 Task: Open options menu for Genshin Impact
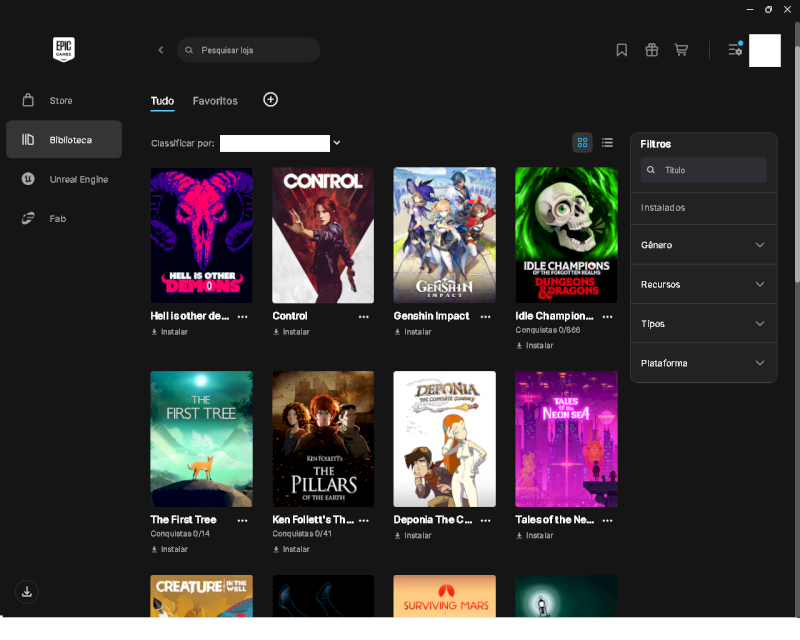pyautogui.click(x=485, y=316)
